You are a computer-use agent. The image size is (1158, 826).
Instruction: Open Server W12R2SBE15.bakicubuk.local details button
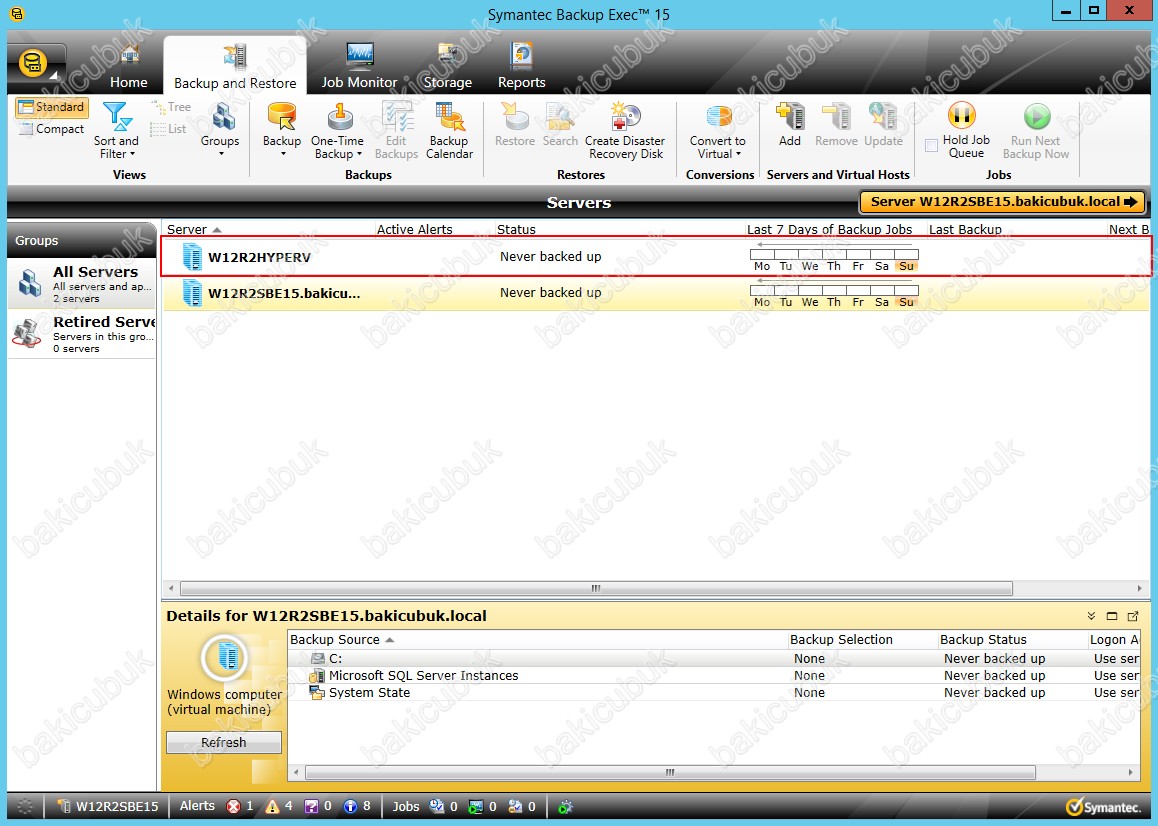point(1003,202)
